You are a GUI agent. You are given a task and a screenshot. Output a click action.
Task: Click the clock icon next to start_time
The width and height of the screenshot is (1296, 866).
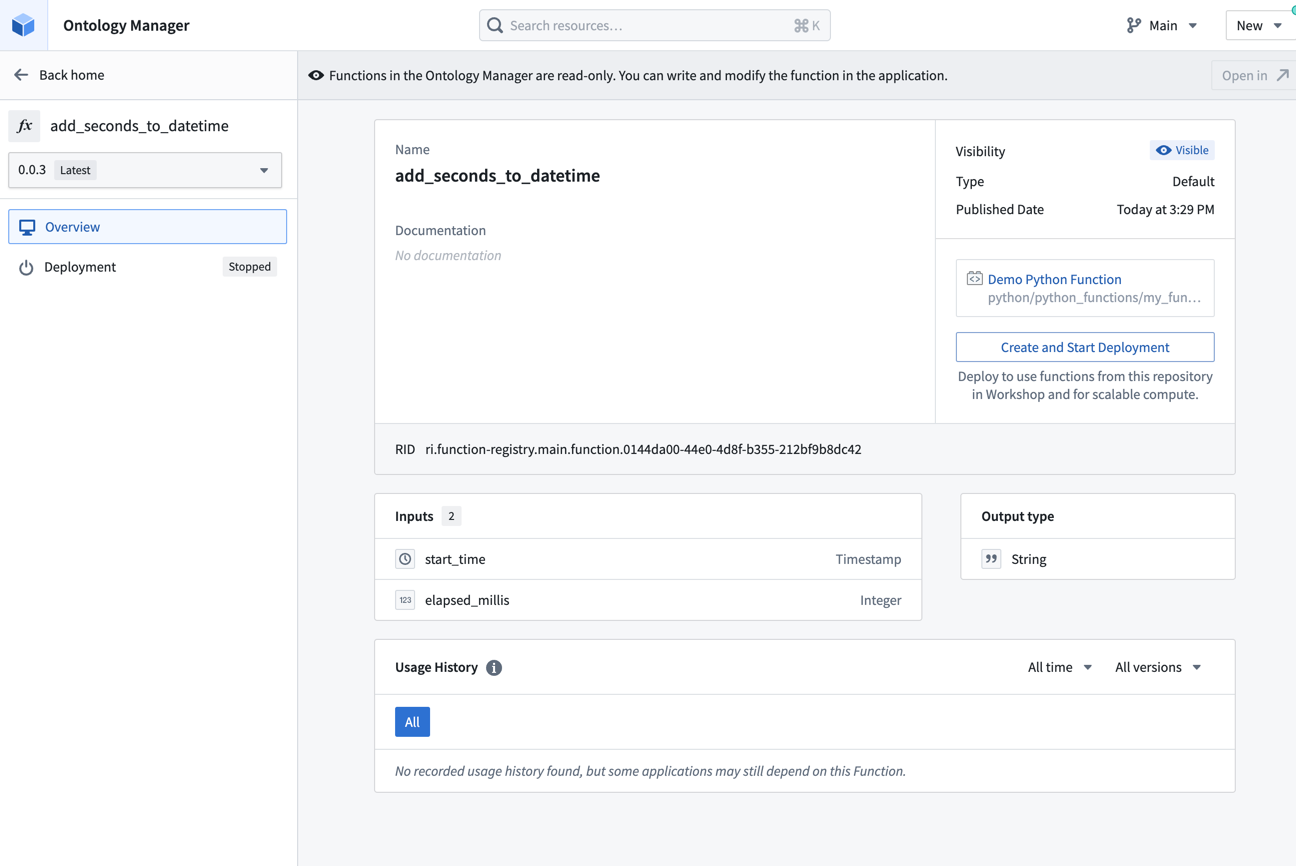point(405,559)
